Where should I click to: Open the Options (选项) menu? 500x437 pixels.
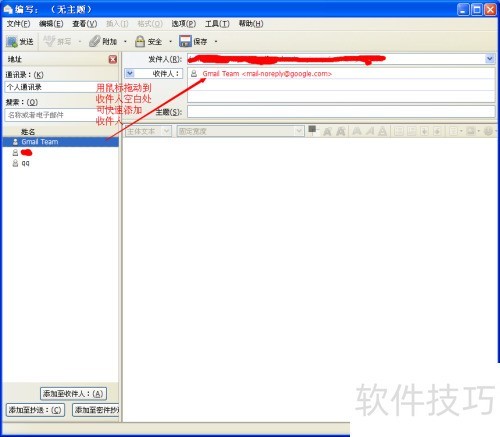point(184,24)
